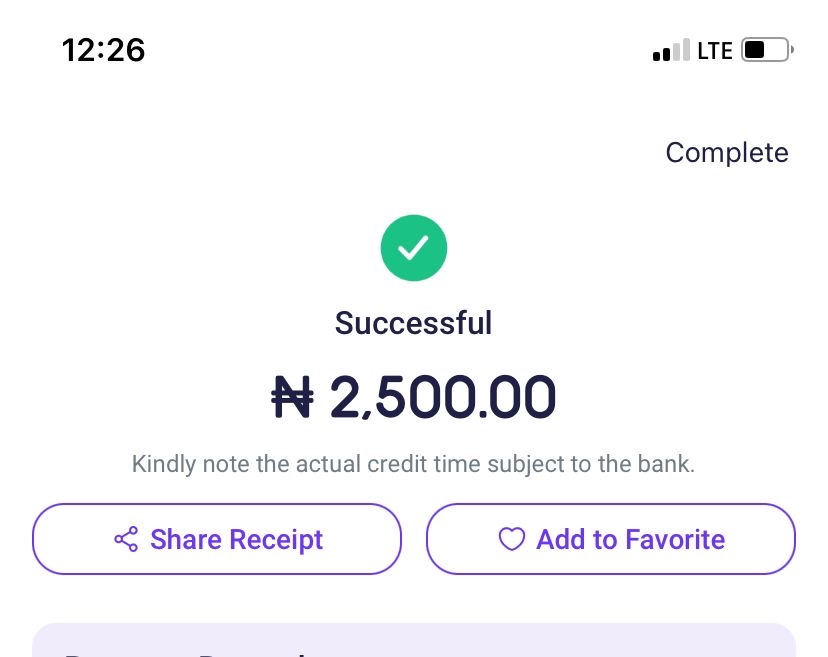Tap the battery icon in status bar
Screen dimensions: 828x657
[766, 50]
